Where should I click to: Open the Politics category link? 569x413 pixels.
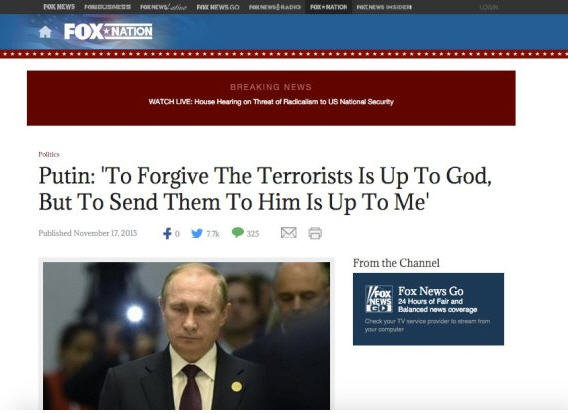click(49, 154)
